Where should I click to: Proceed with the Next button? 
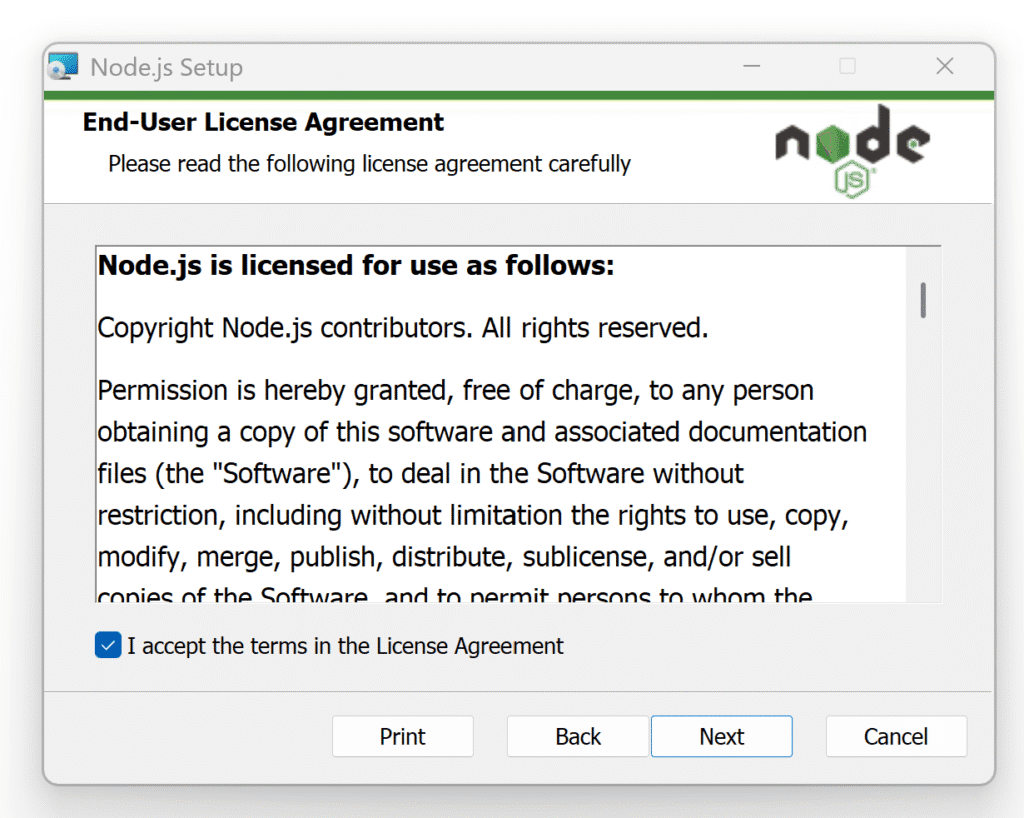[722, 736]
